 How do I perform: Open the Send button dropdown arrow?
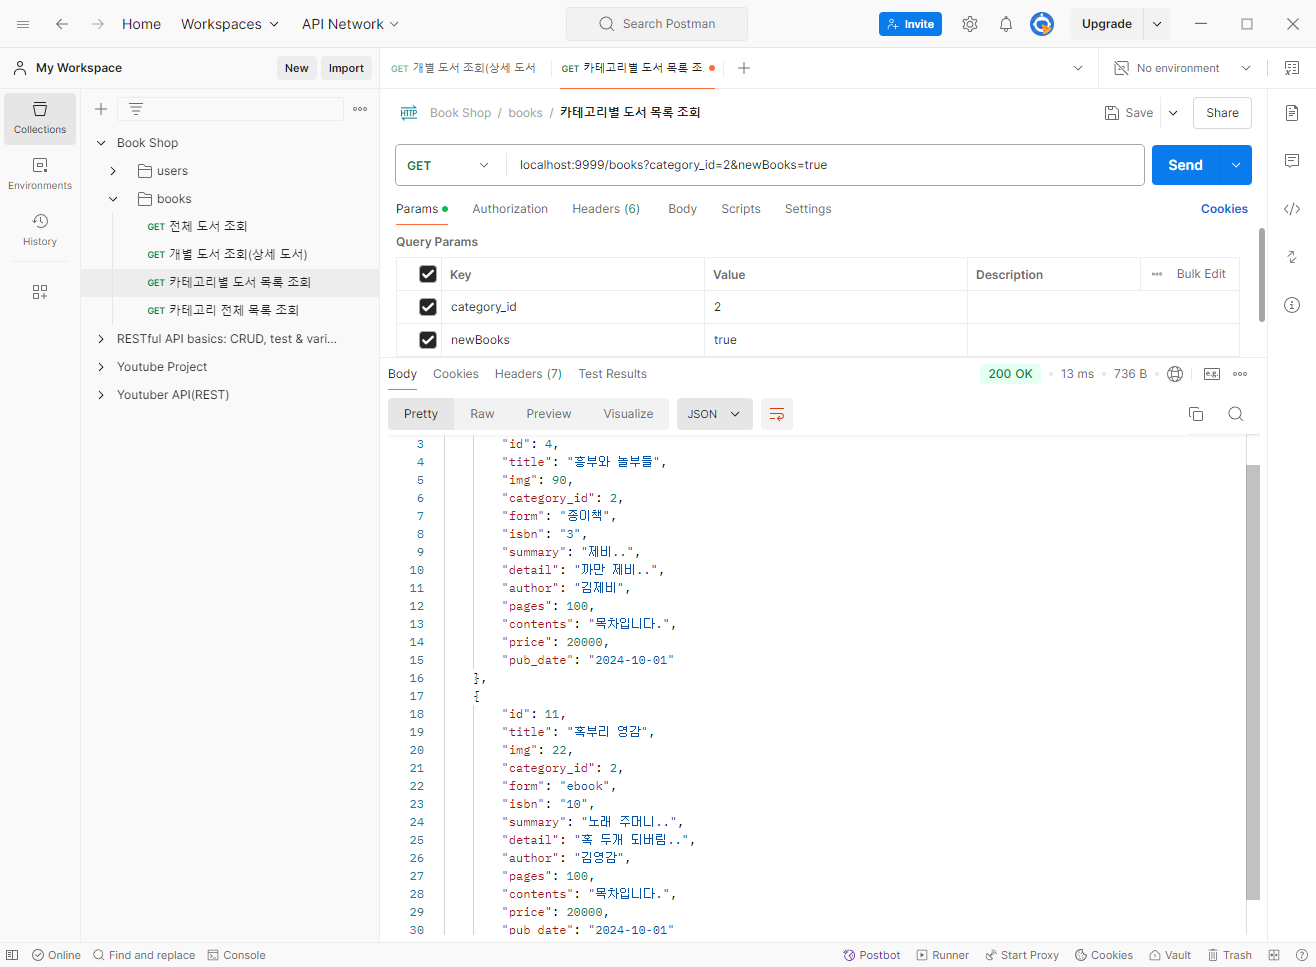tap(1236, 165)
